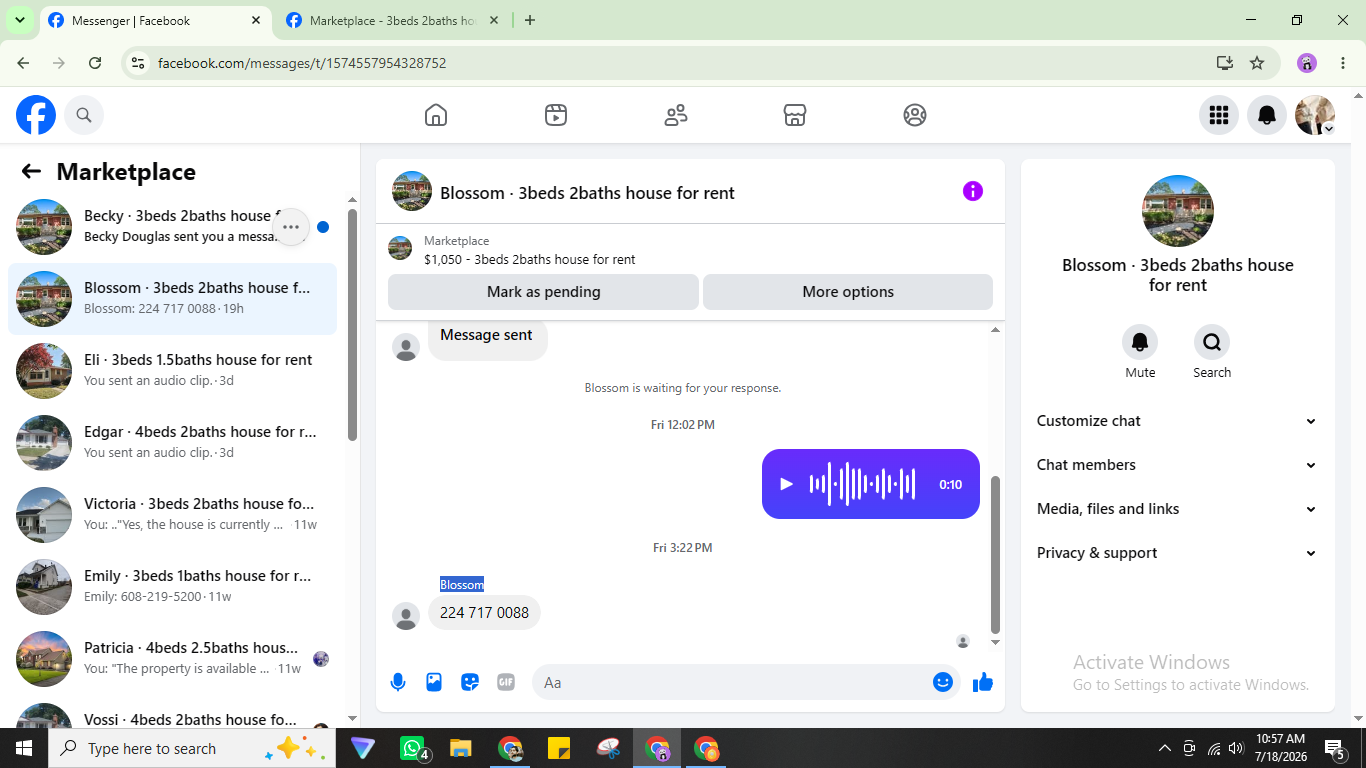This screenshot has width=1366, height=768.
Task: Open Patricia 4beds 2.5baths conversation
Action: tap(172, 659)
